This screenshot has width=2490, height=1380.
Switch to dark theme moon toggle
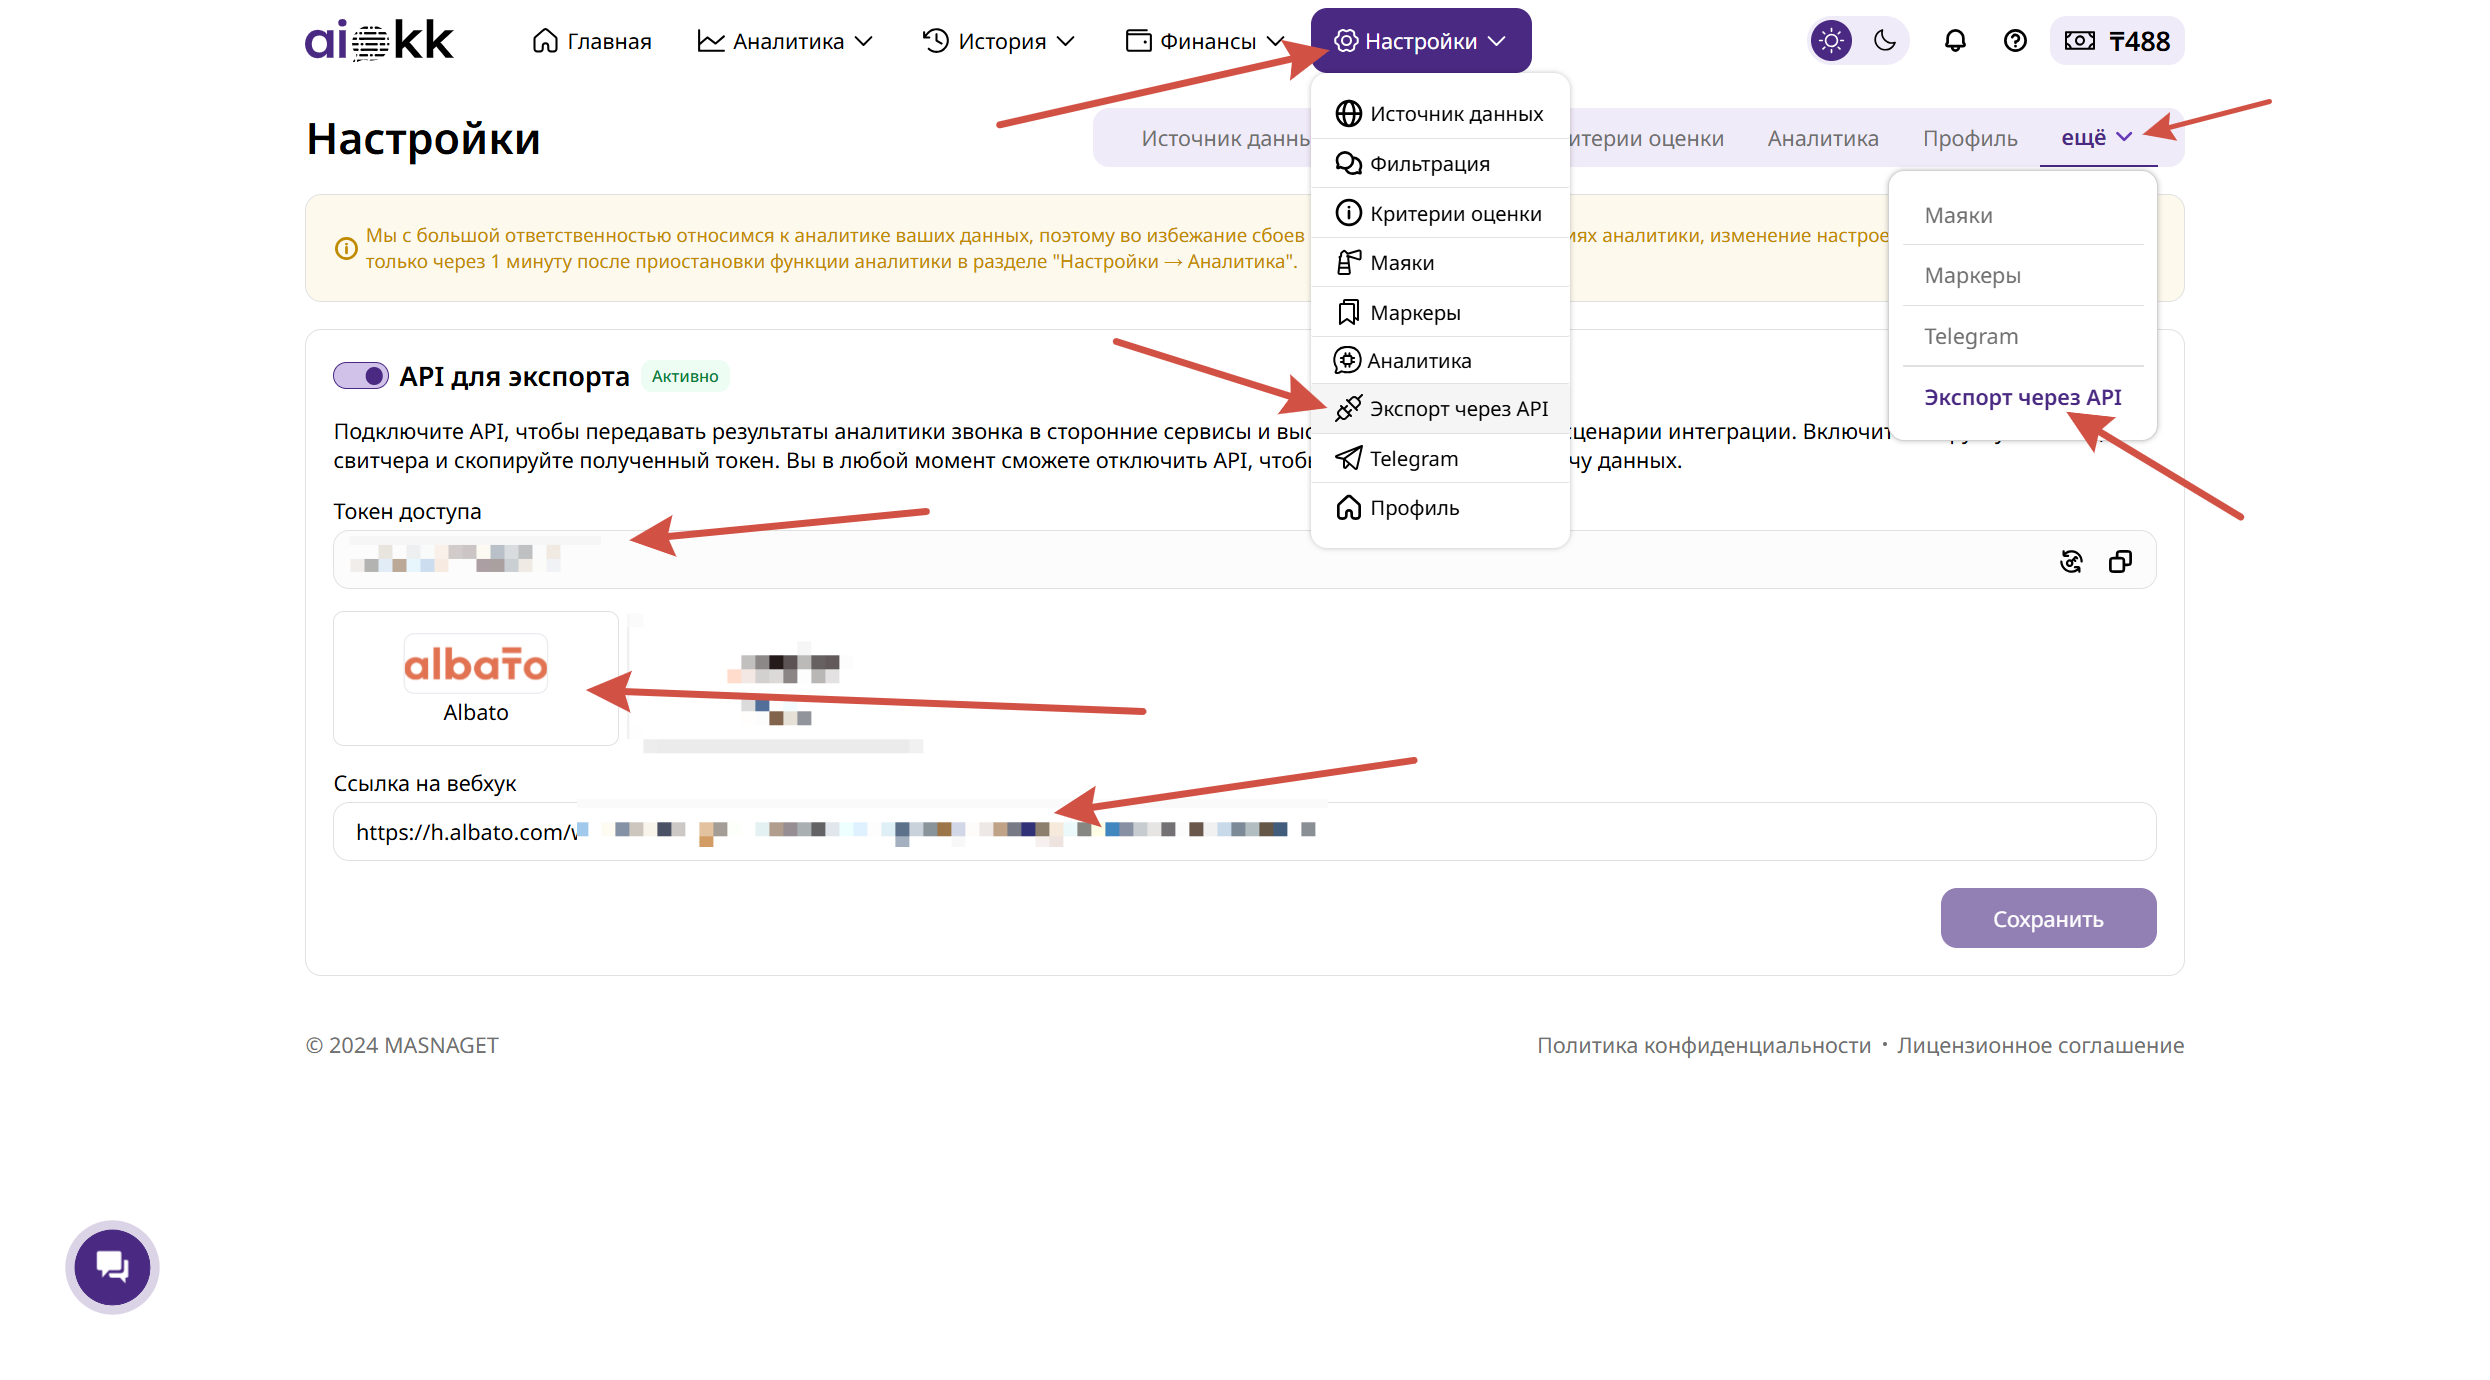pos(1885,41)
